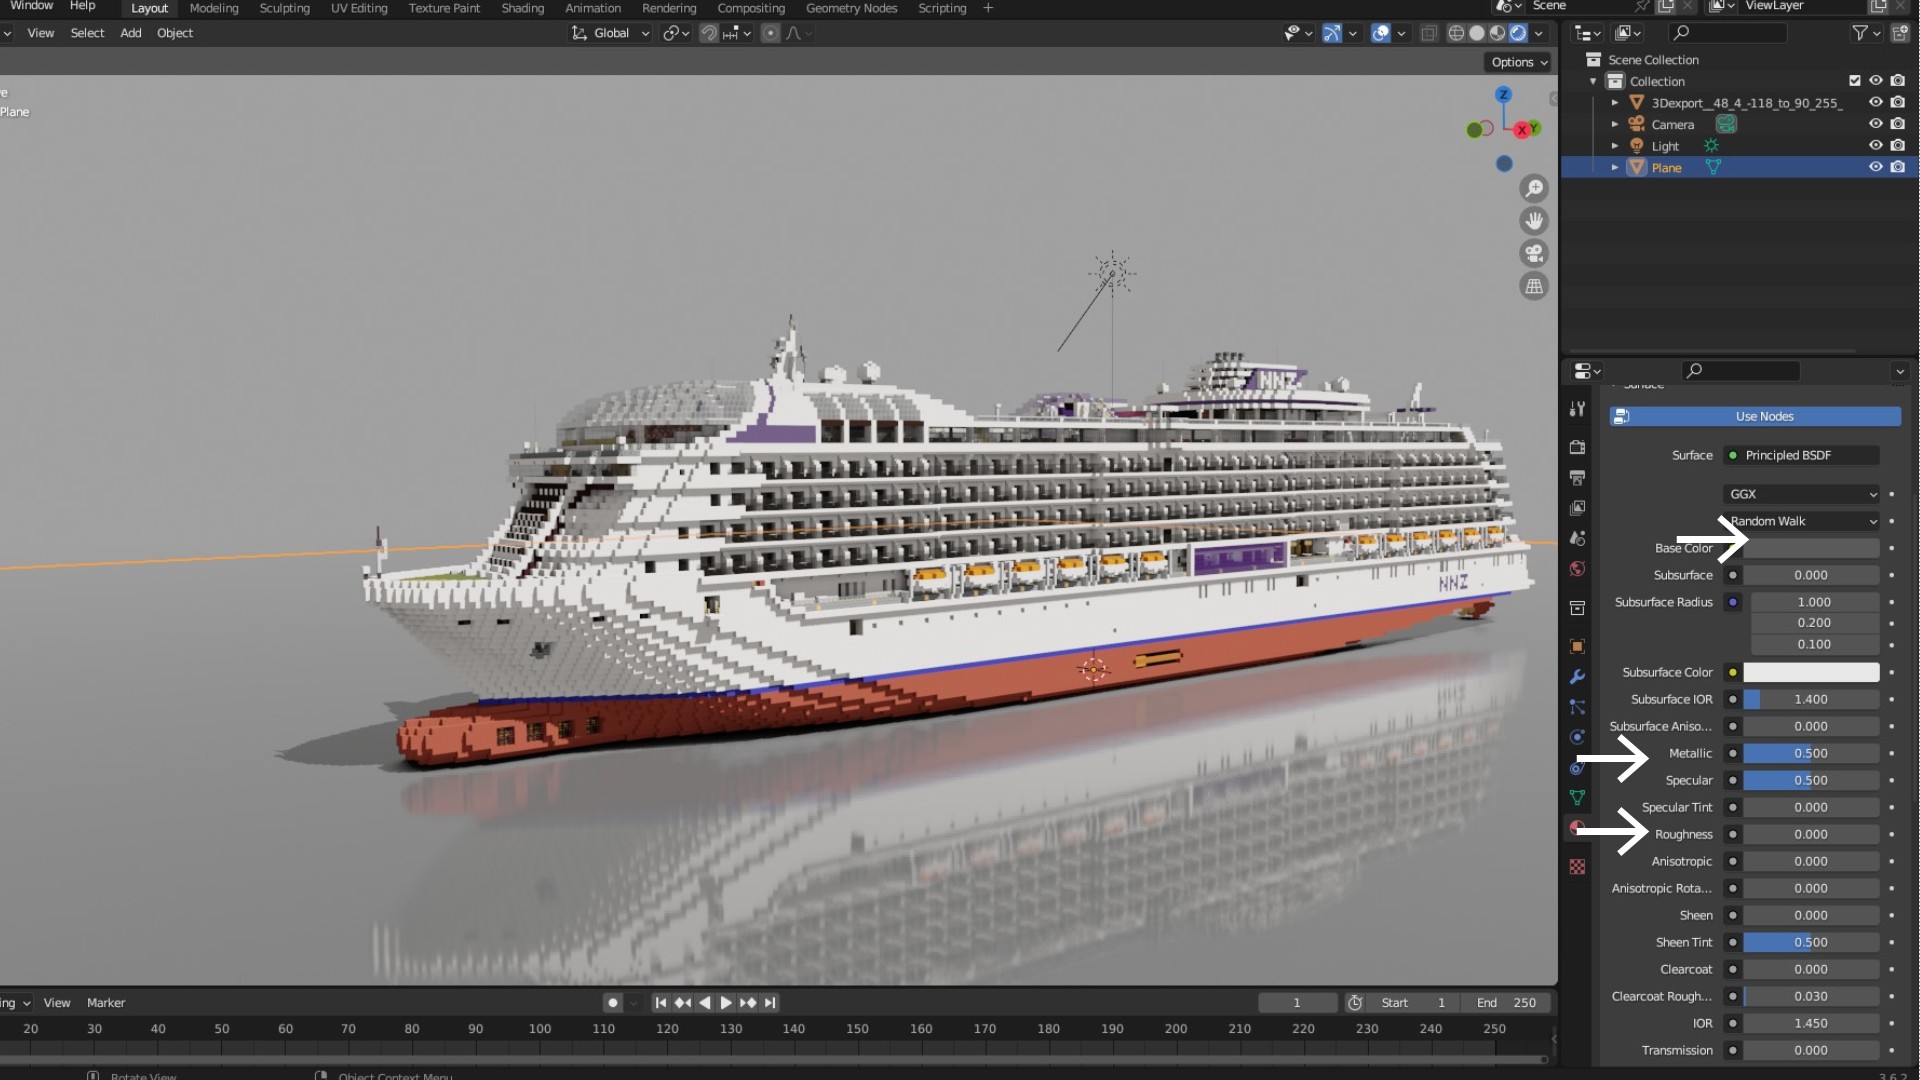
Task: Expand the Light item in outliner
Action: pos(1614,146)
